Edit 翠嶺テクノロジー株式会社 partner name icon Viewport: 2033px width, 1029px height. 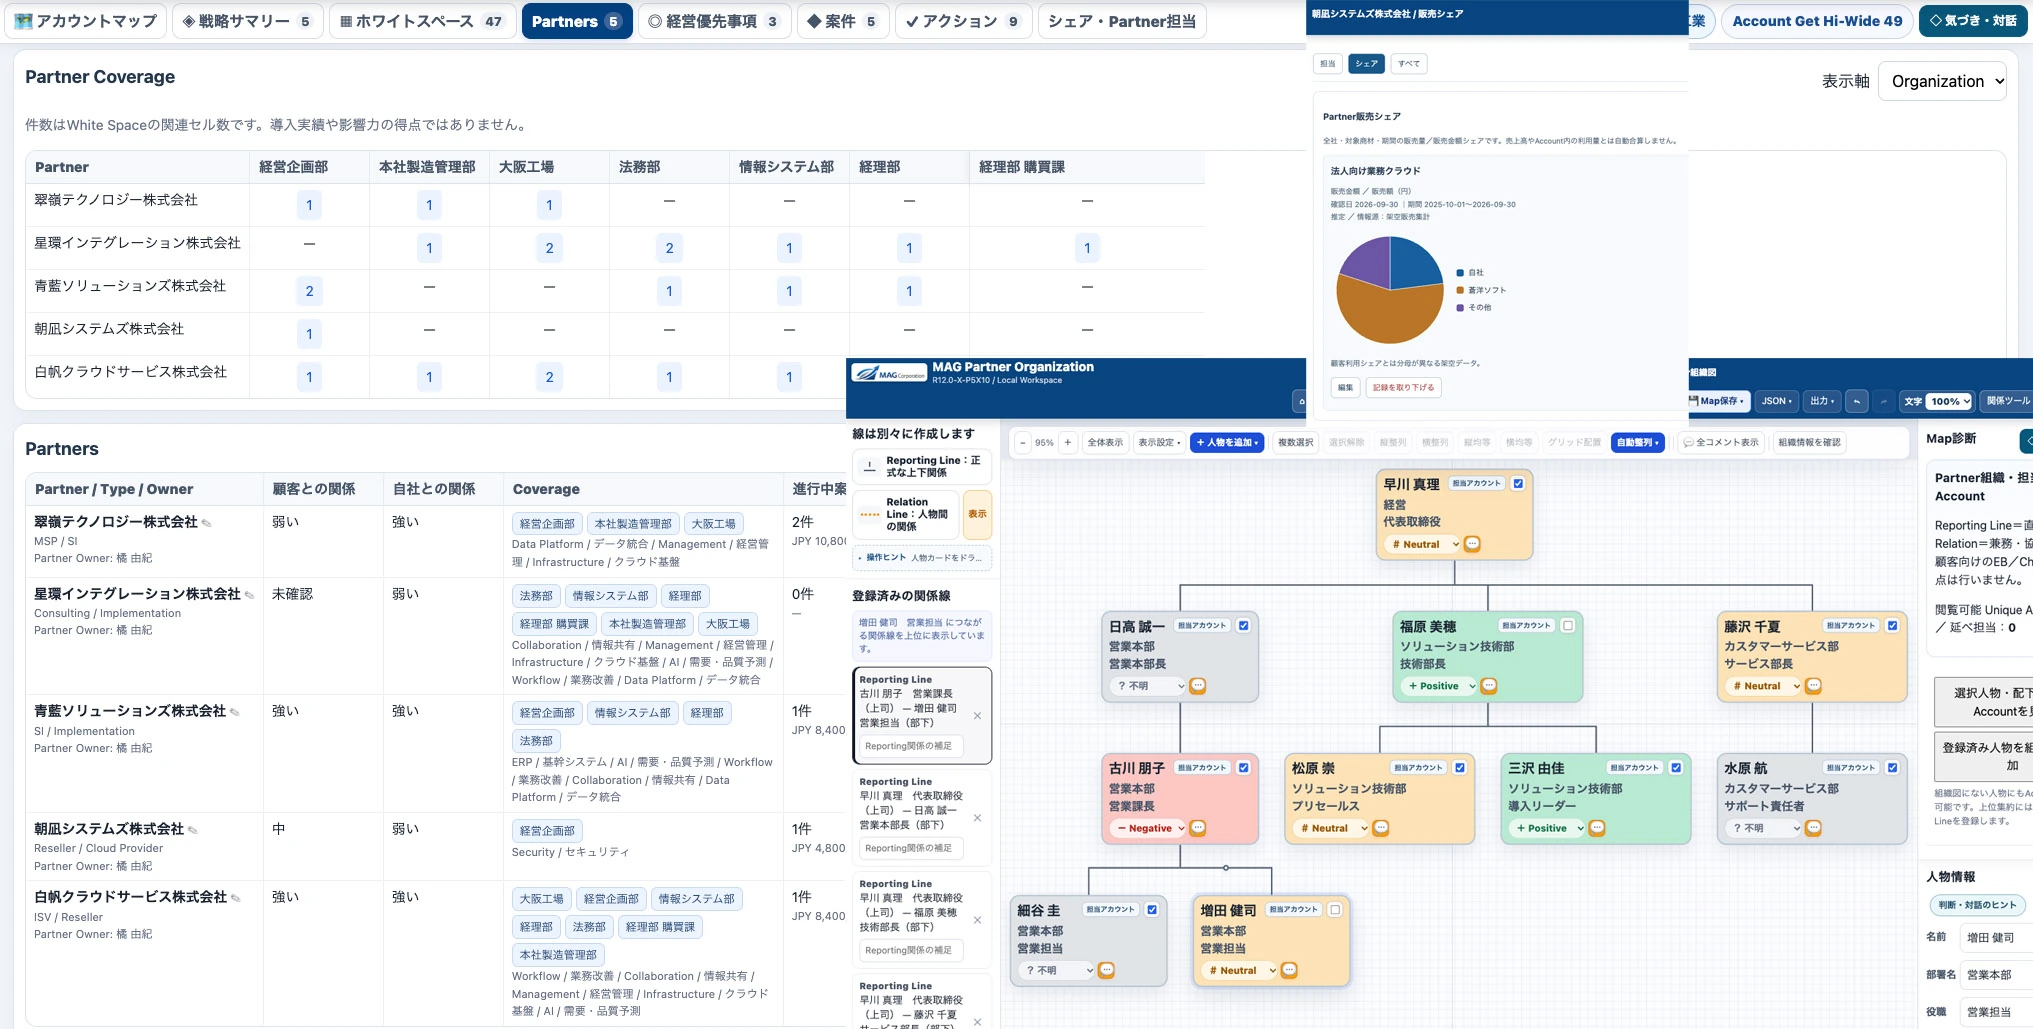(x=206, y=523)
